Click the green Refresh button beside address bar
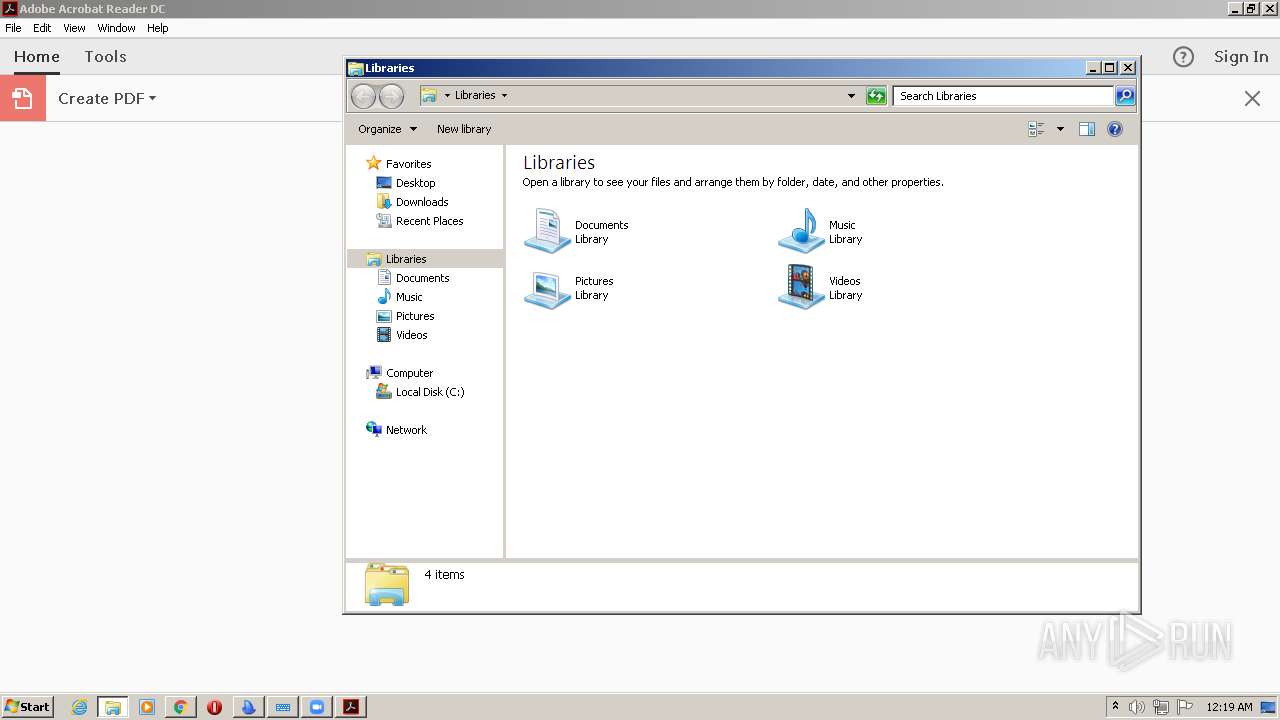 click(x=876, y=96)
